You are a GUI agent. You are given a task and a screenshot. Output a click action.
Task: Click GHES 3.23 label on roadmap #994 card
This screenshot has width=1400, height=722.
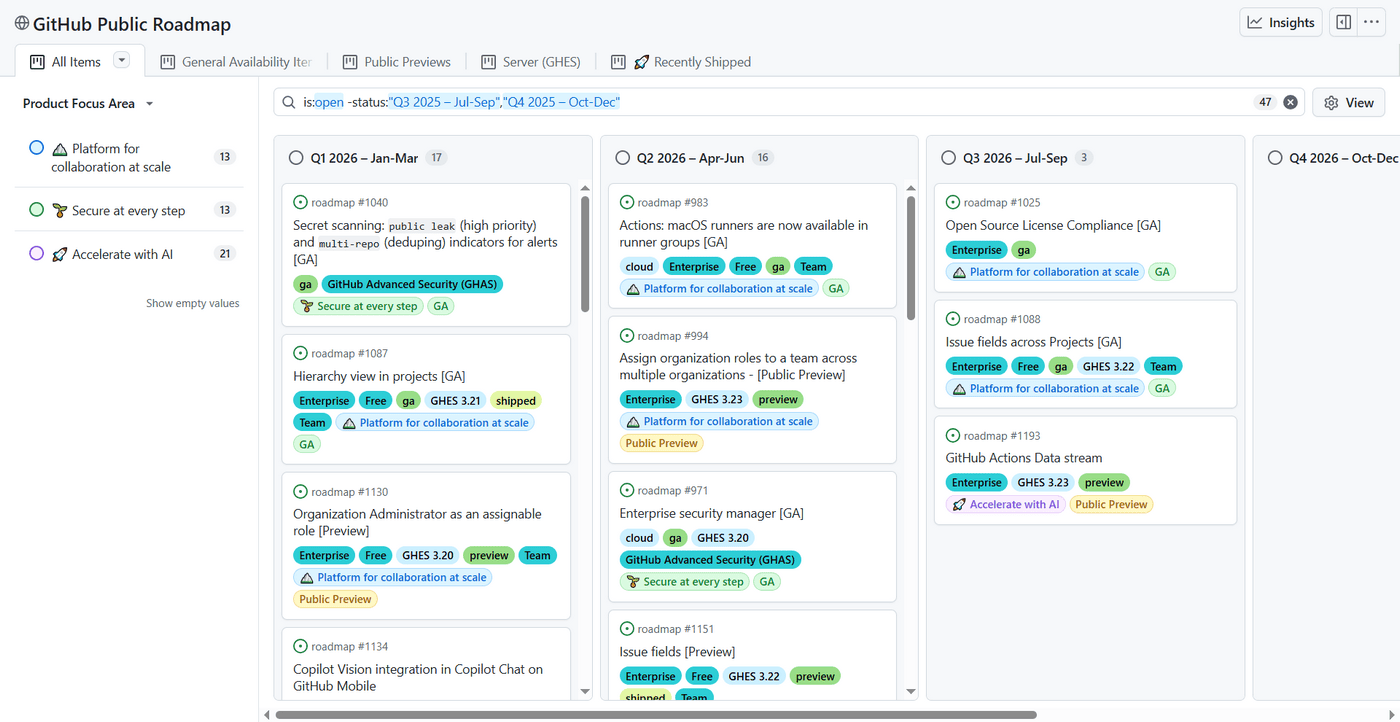click(x=717, y=399)
